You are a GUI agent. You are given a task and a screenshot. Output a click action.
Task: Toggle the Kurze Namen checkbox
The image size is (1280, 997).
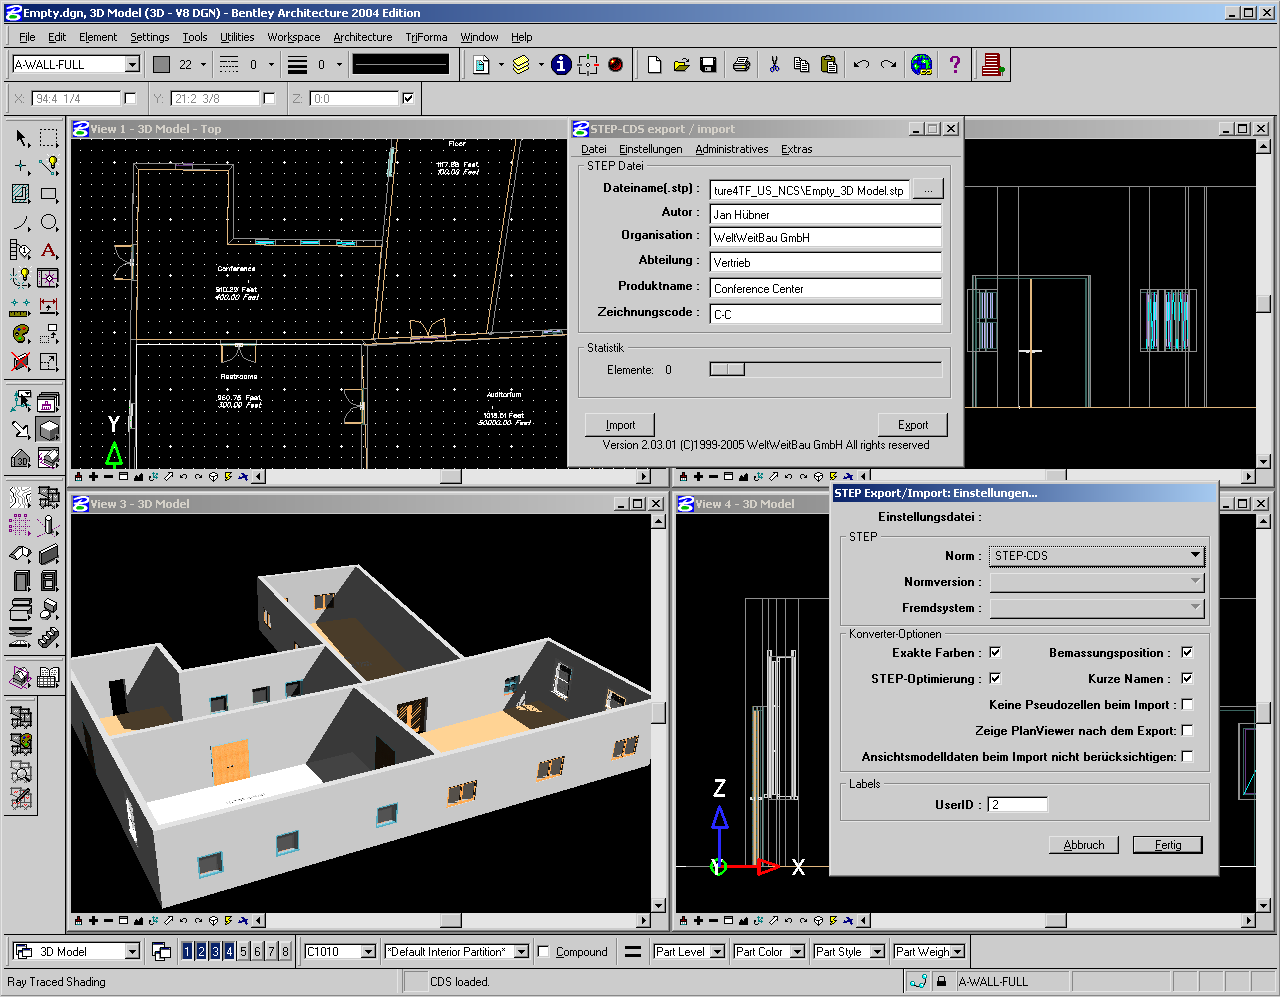(x=1187, y=678)
